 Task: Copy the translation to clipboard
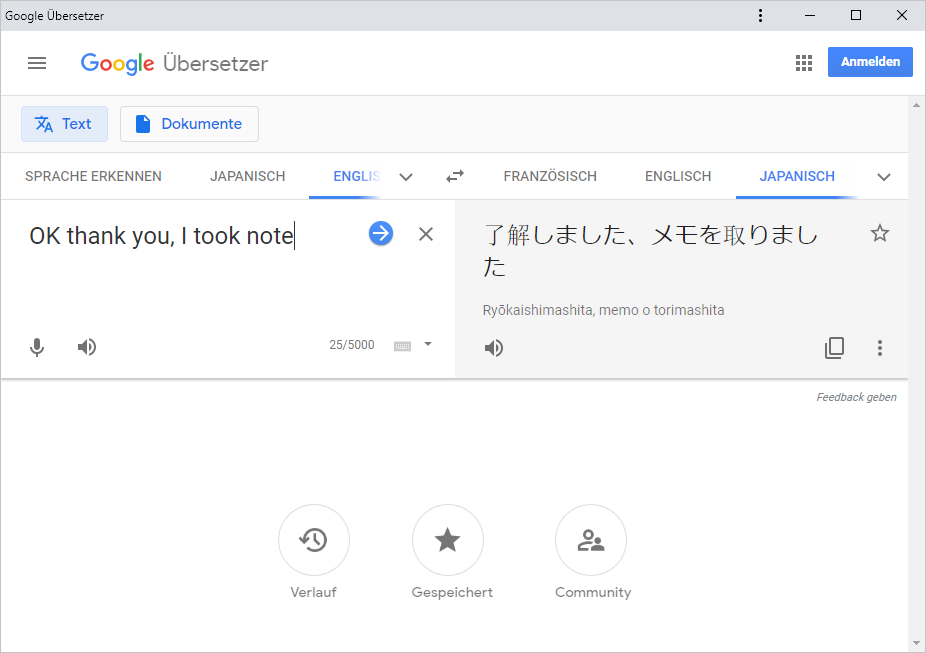(x=834, y=348)
